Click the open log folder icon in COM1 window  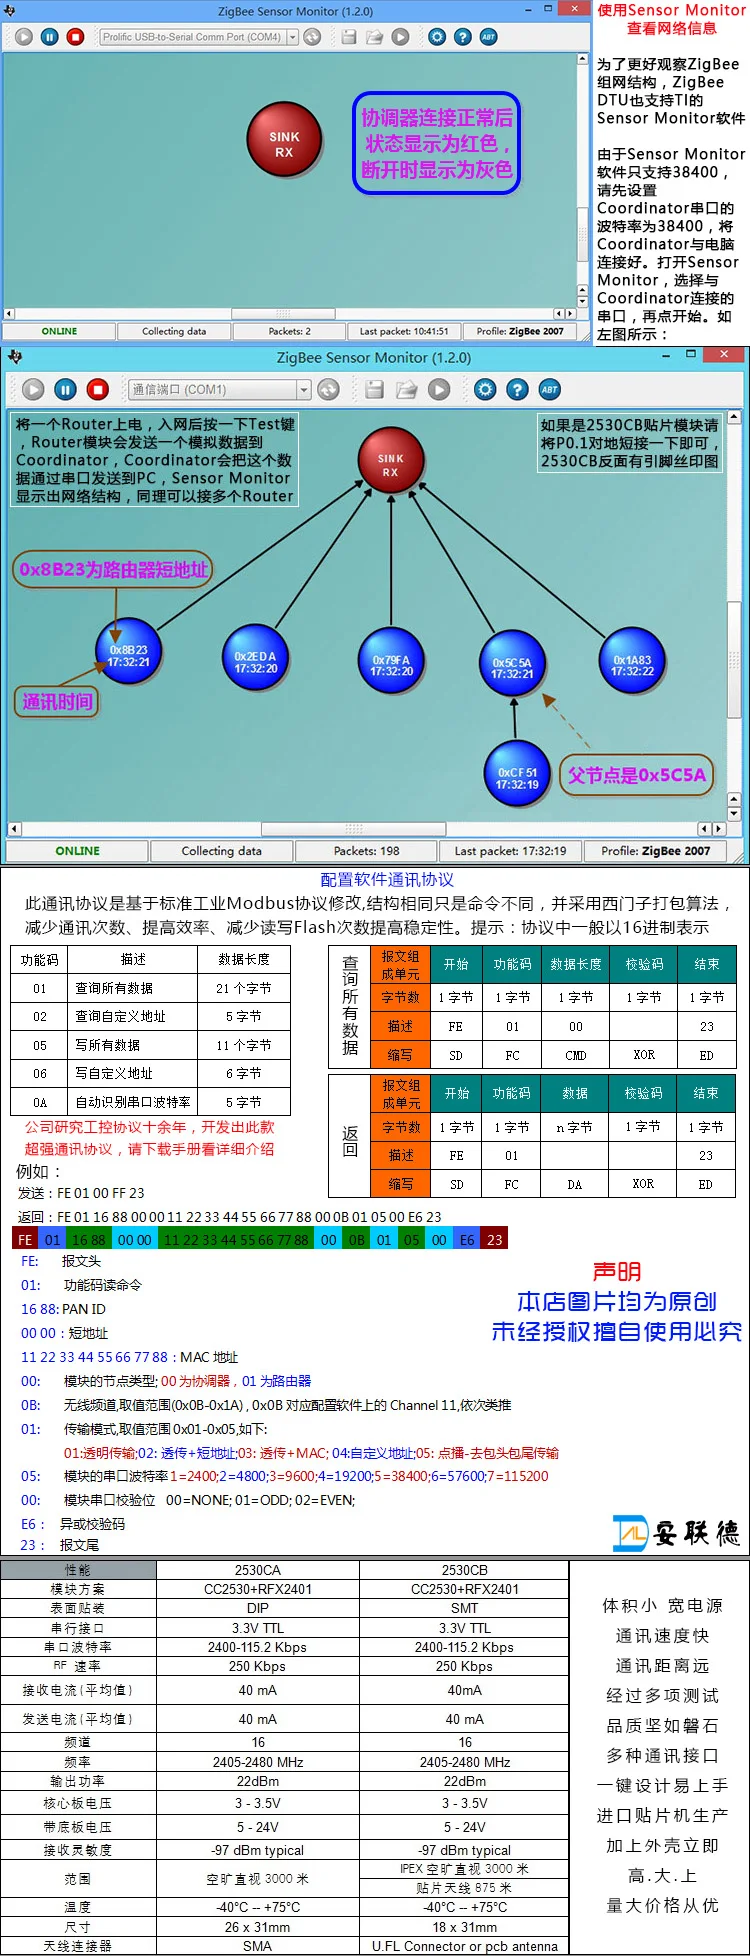click(x=406, y=389)
